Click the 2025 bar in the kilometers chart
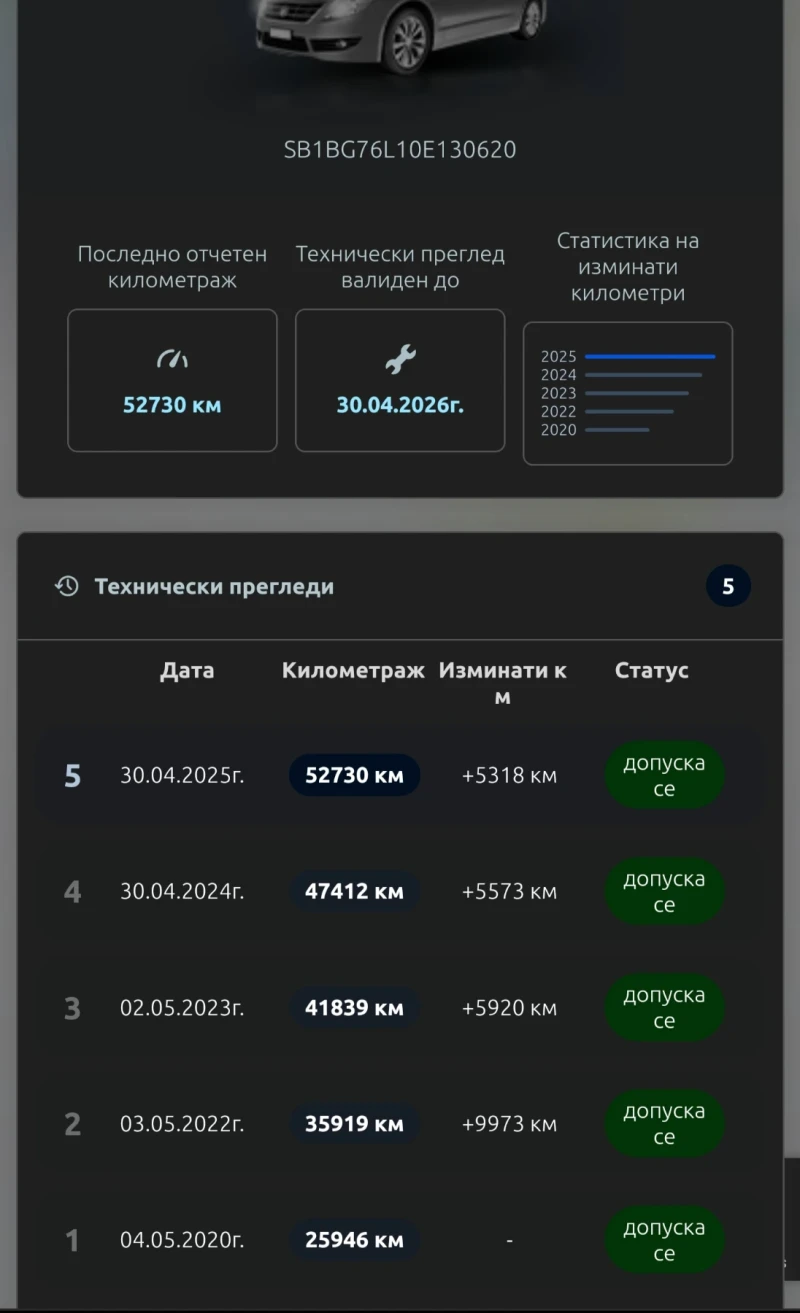The width and height of the screenshot is (800, 1313). pos(650,356)
